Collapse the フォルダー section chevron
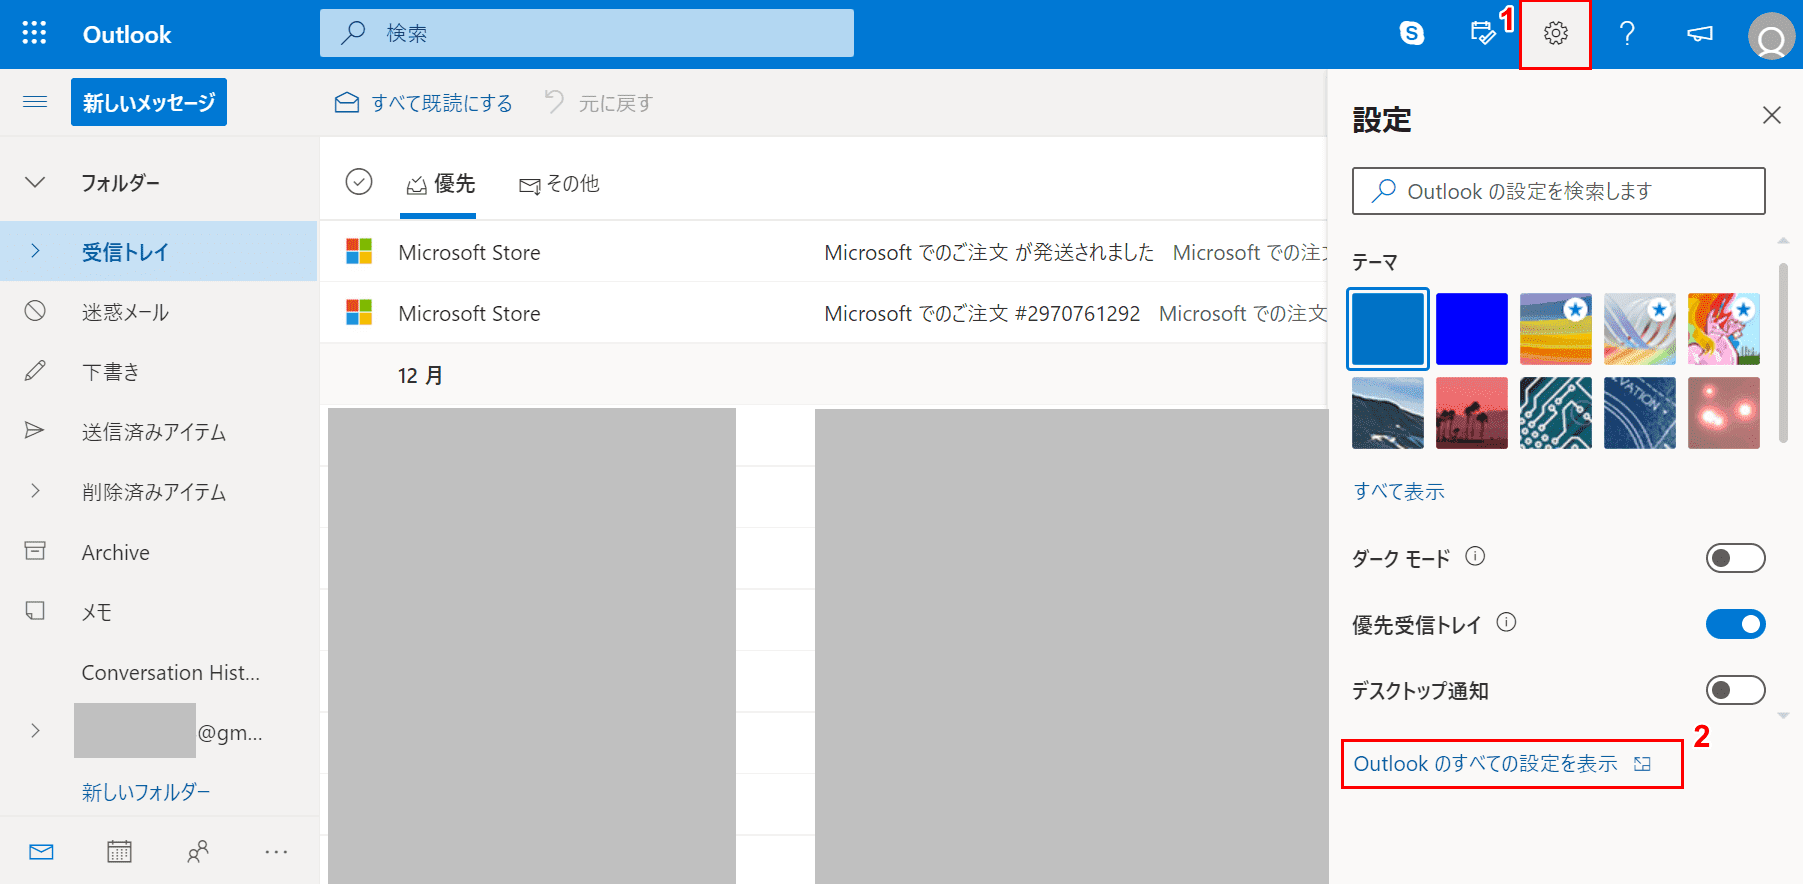Viewport: 1803px width, 884px height. point(35,183)
